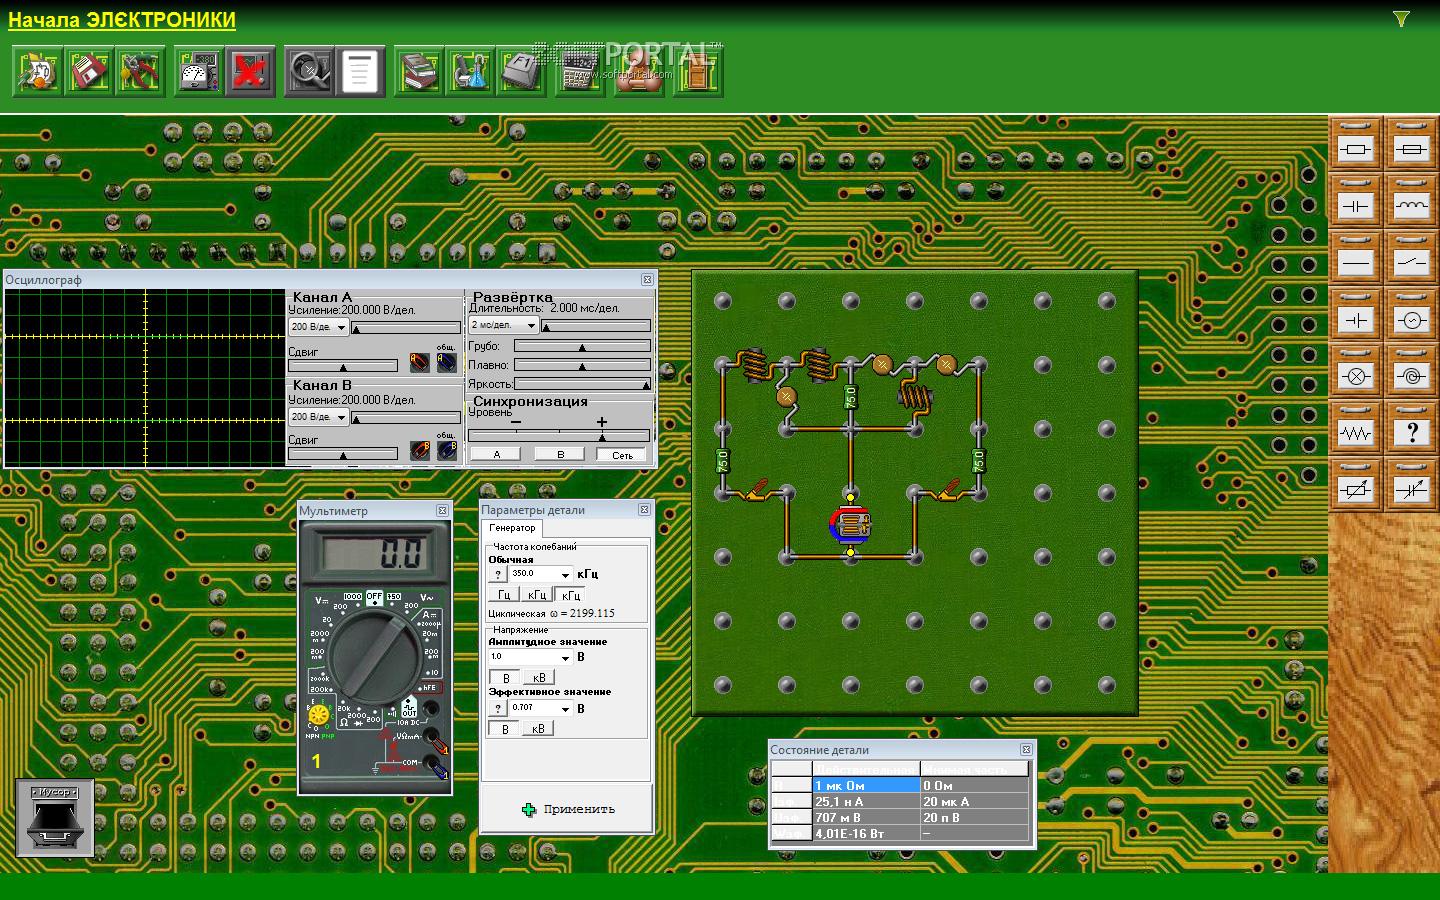The width and height of the screenshot is (1440, 900).
Task: Click Применить apply button
Action: coord(567,809)
